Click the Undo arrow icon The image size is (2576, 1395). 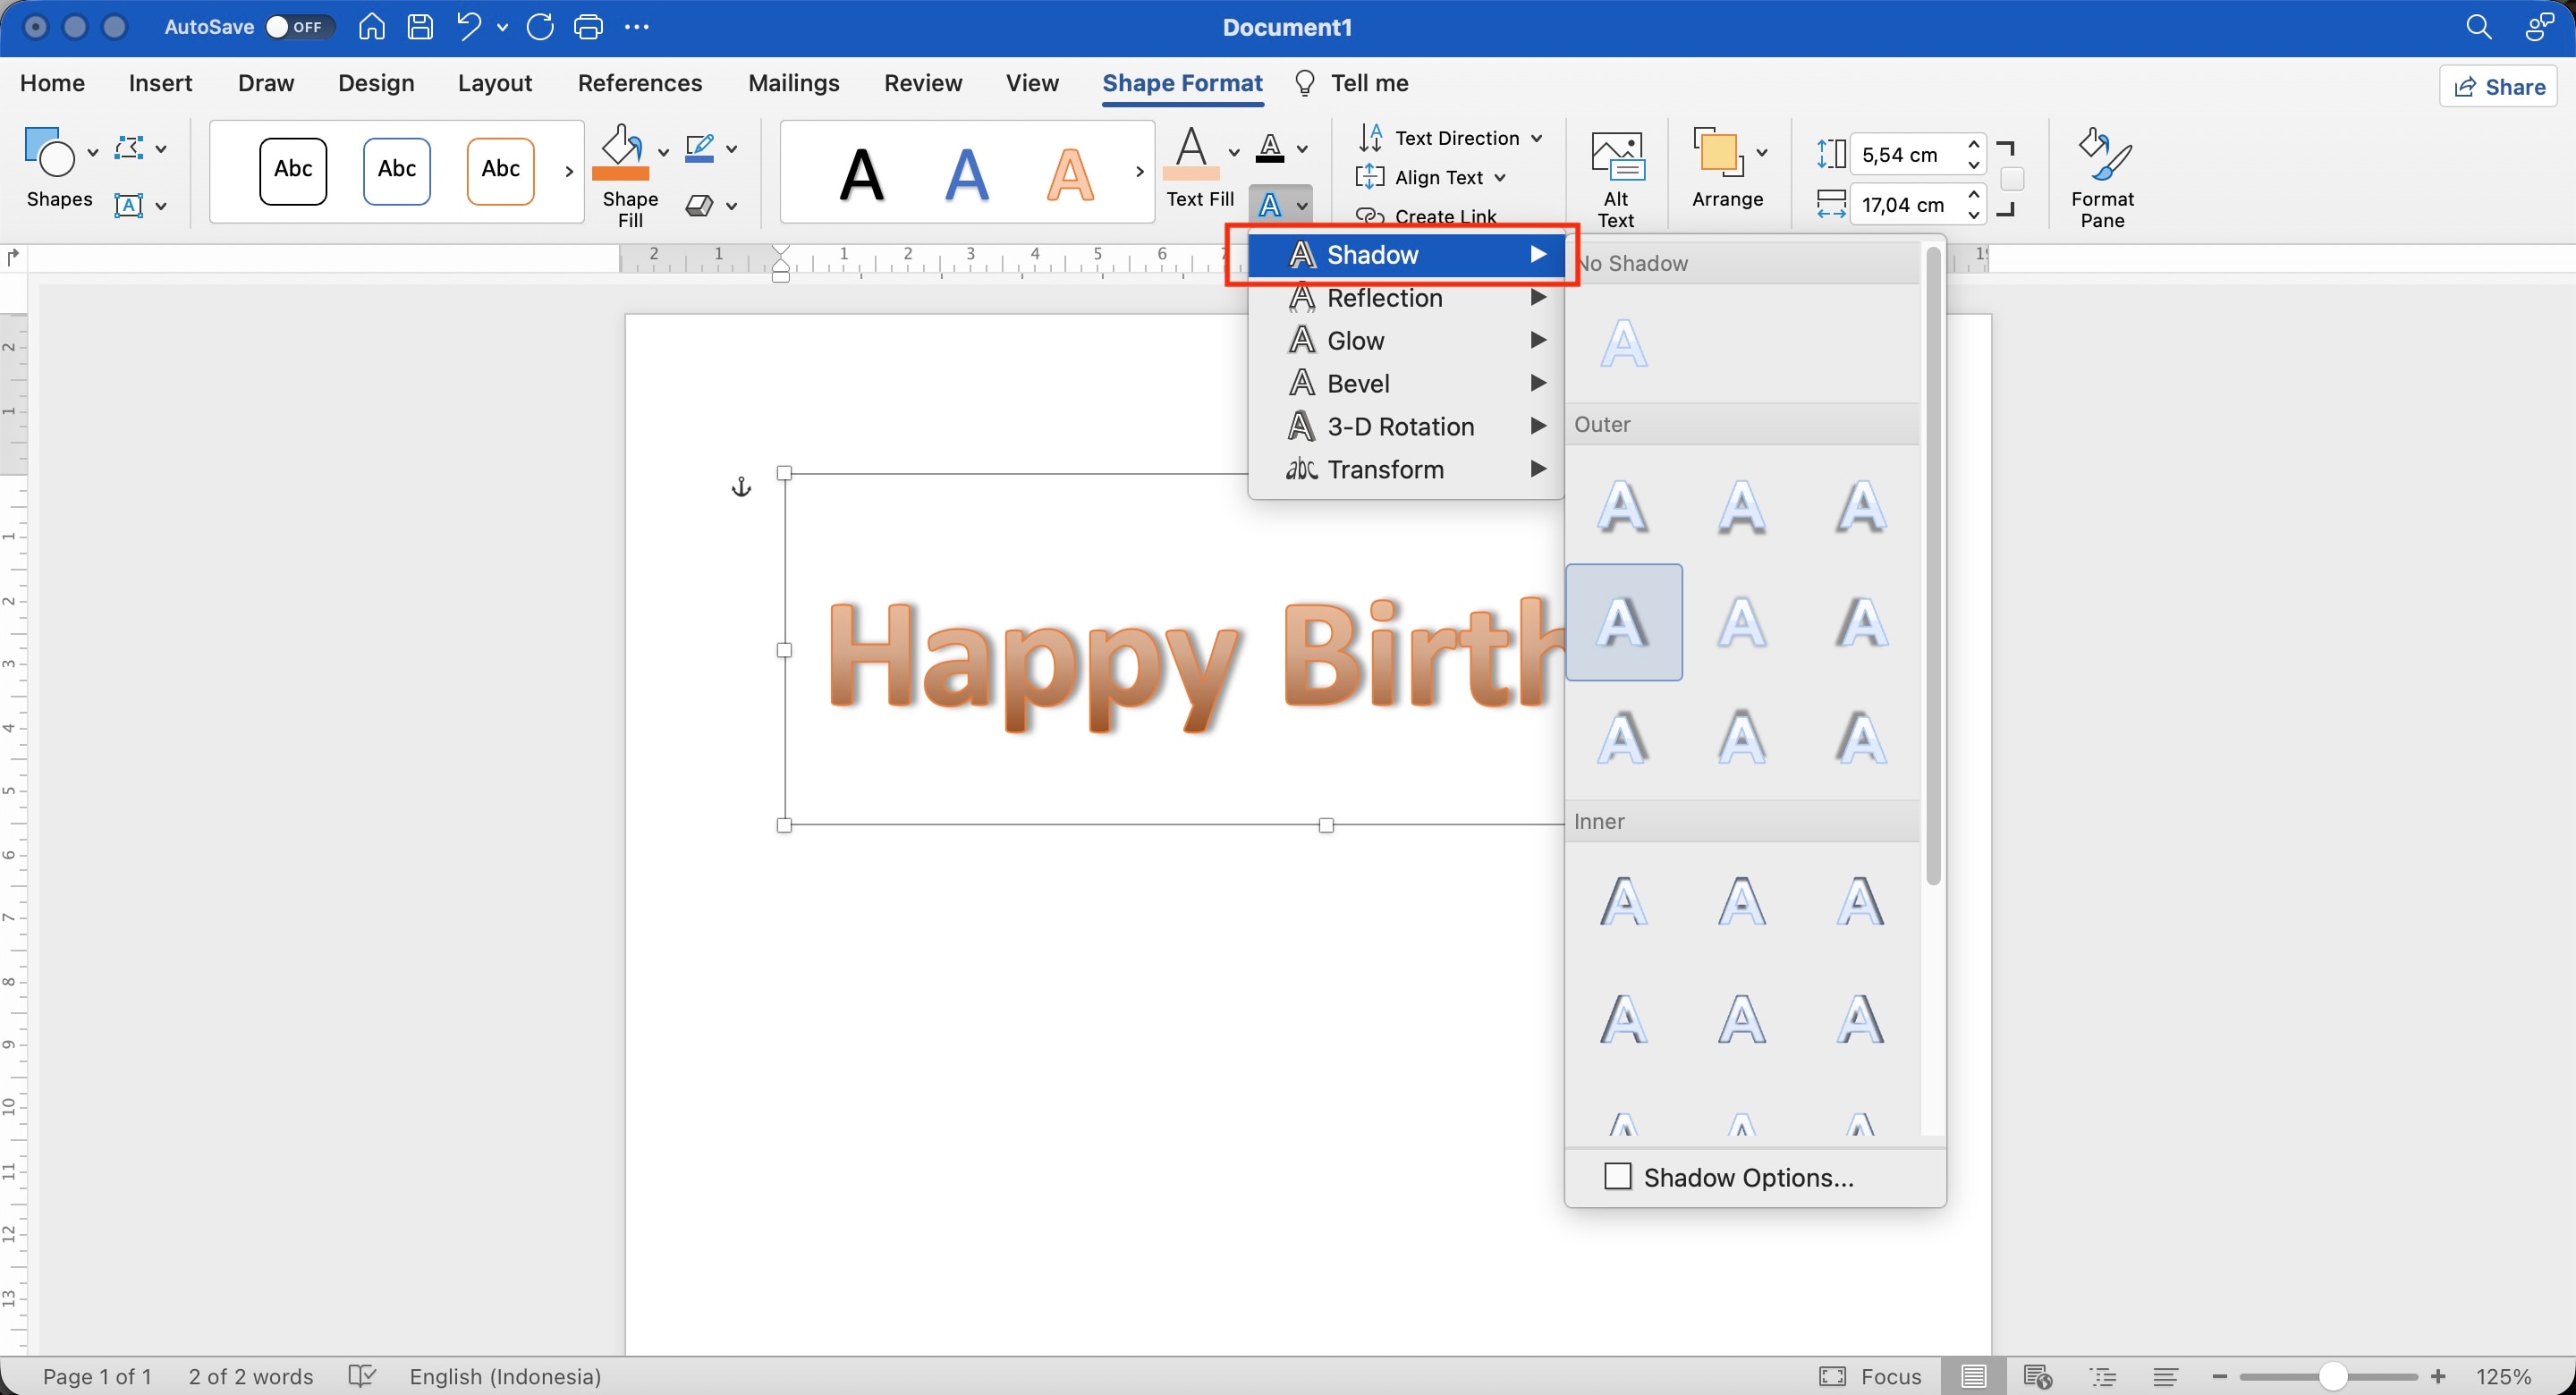pyautogui.click(x=468, y=27)
